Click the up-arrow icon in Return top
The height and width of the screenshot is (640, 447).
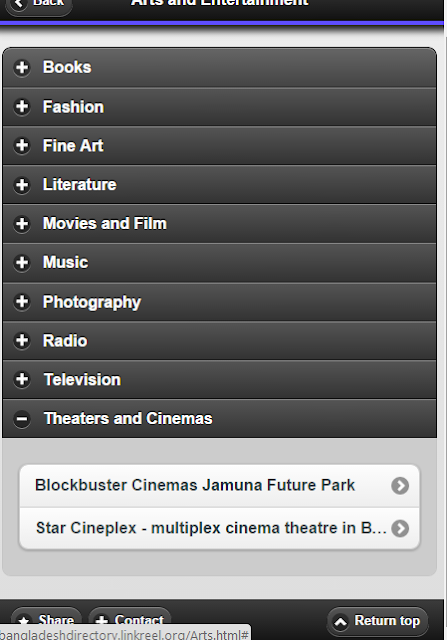[340, 622]
